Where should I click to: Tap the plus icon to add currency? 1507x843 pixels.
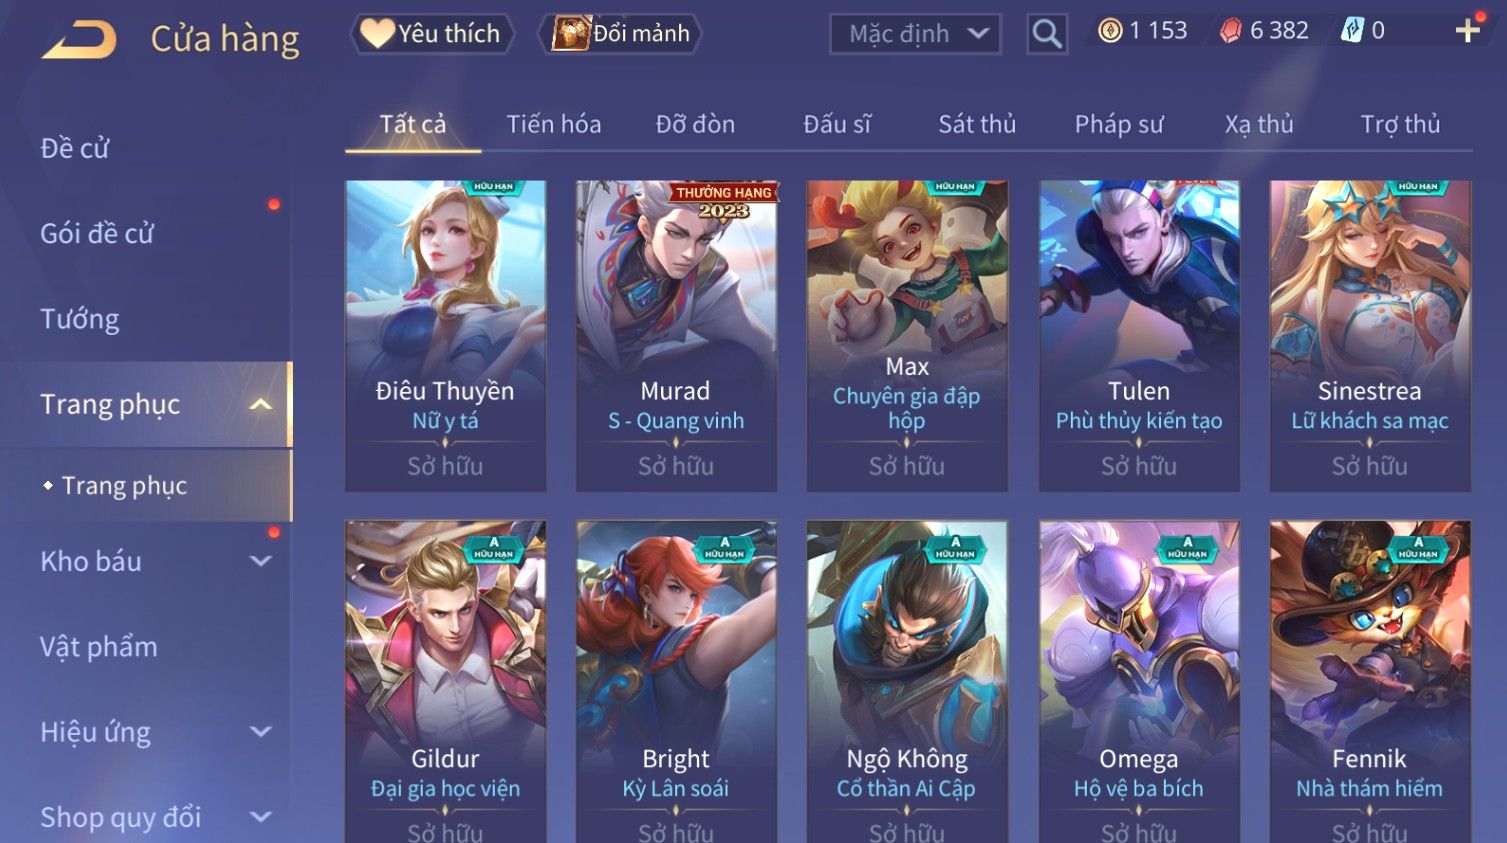(1467, 31)
